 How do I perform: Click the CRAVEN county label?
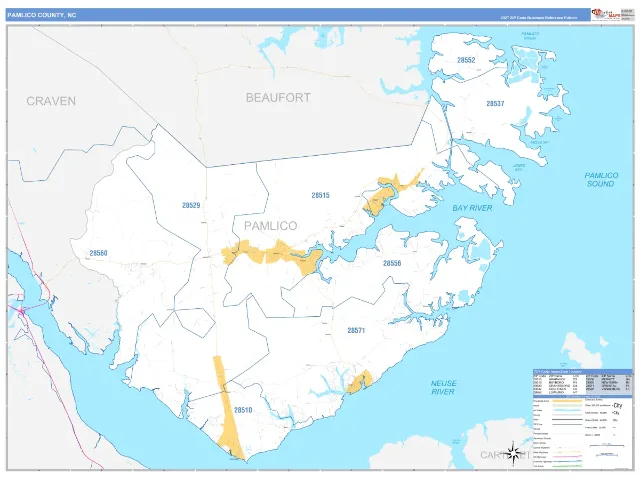51,101
